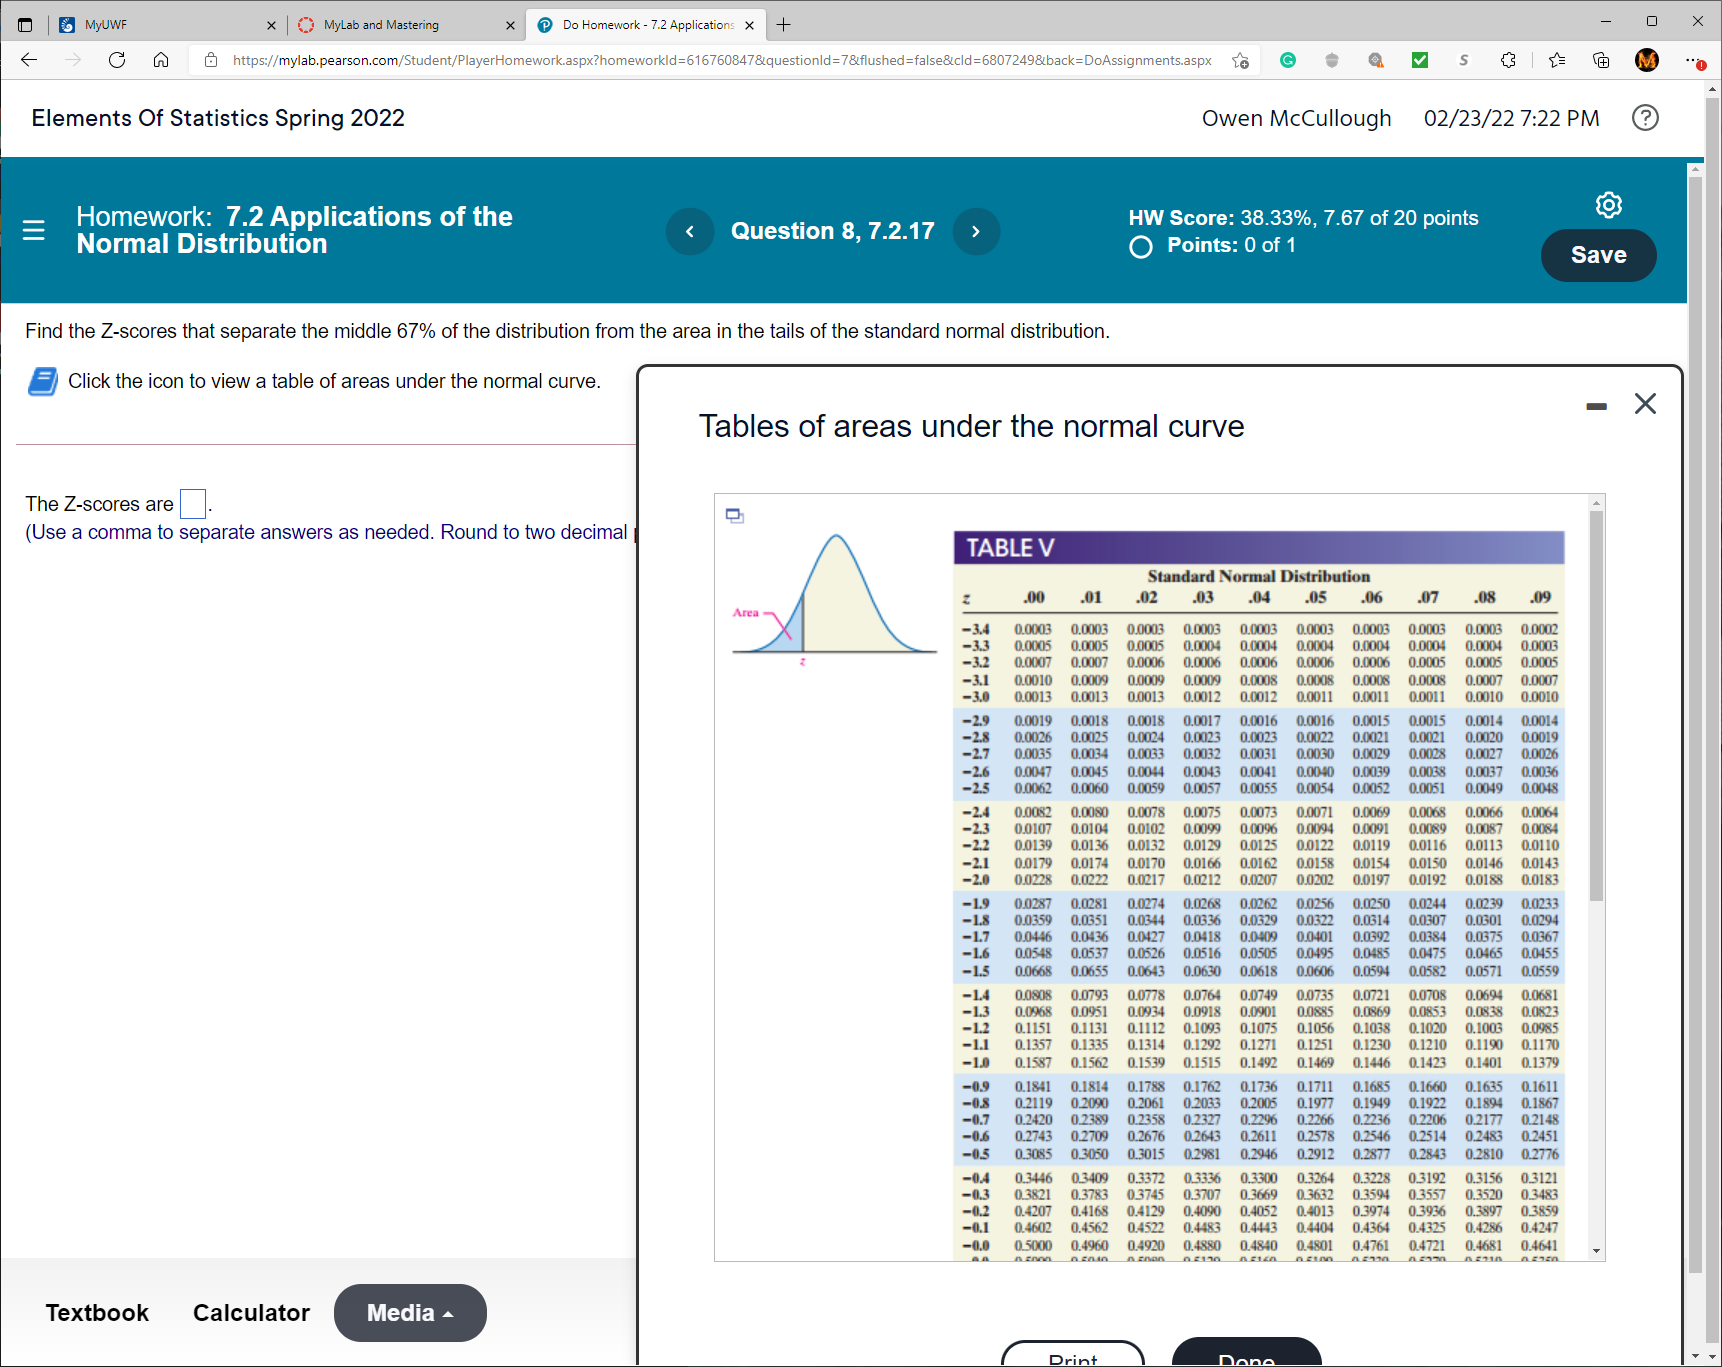The width and height of the screenshot is (1722, 1367).
Task: Pop out the table image icon
Action: pyautogui.click(x=735, y=515)
